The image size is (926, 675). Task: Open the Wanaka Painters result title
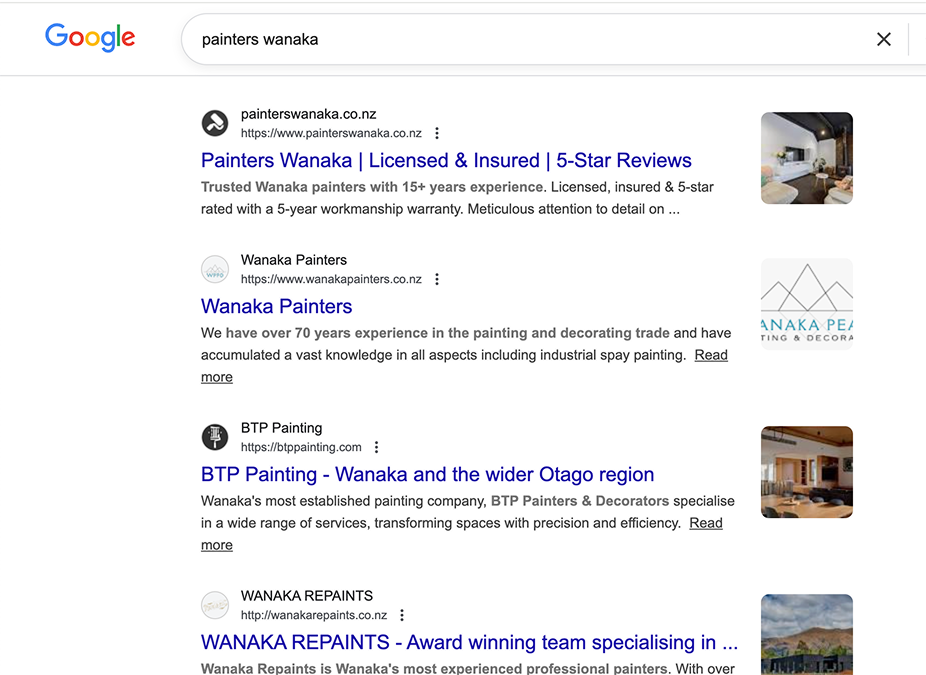[x=276, y=306]
